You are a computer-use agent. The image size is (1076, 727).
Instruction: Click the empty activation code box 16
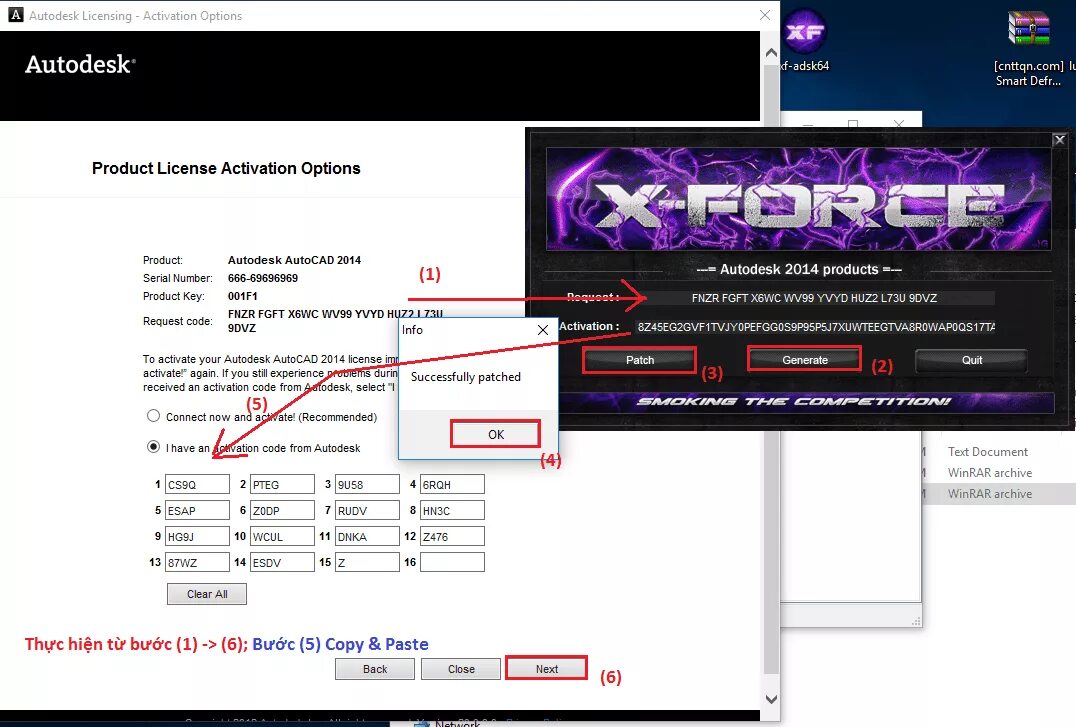pyautogui.click(x=452, y=562)
